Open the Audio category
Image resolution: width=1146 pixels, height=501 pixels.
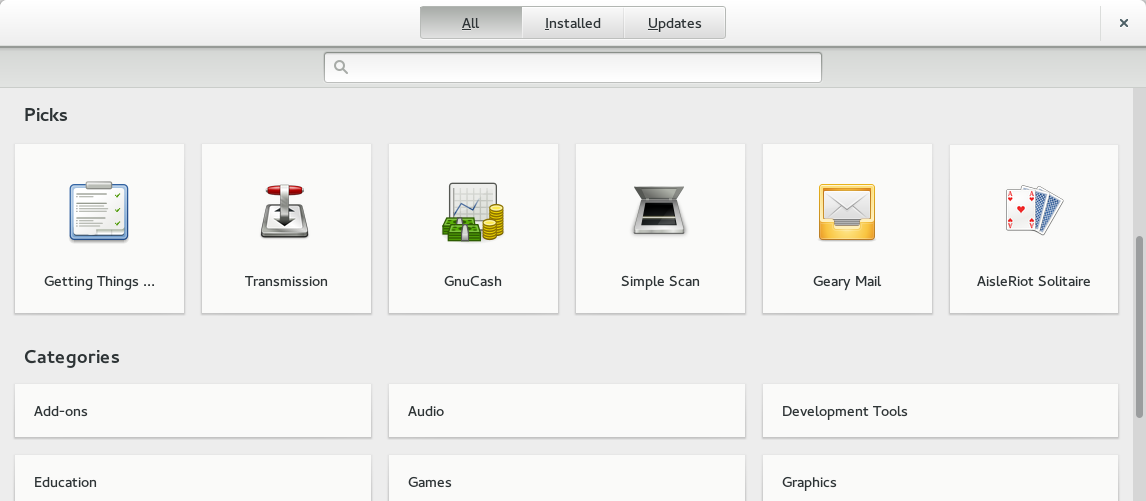point(567,411)
